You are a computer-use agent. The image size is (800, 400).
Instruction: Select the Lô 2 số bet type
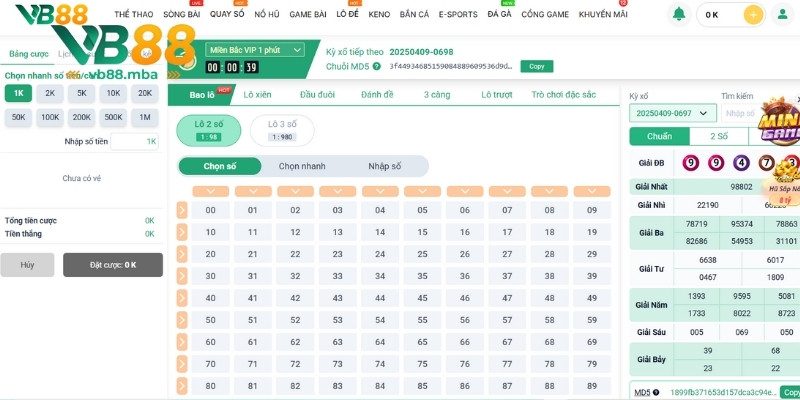[209, 130]
